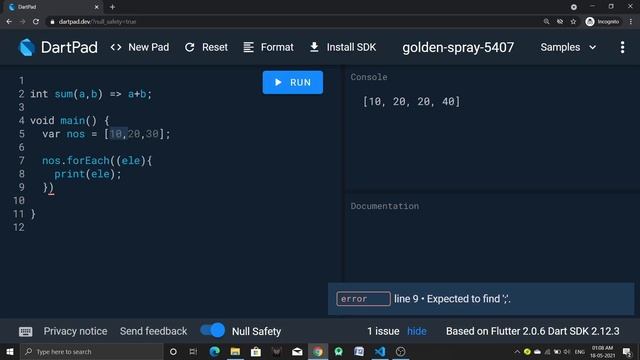This screenshot has width=640, height=360.
Task: Click the 'var nos' list declaration line
Action: point(106,134)
